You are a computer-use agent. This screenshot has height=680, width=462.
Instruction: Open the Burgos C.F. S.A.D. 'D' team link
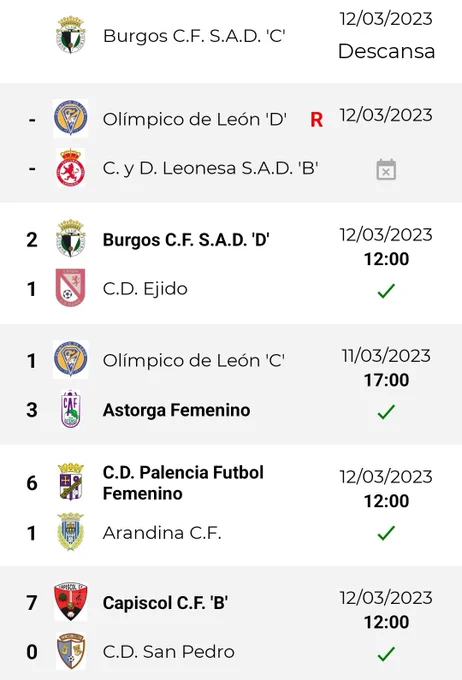point(186,240)
